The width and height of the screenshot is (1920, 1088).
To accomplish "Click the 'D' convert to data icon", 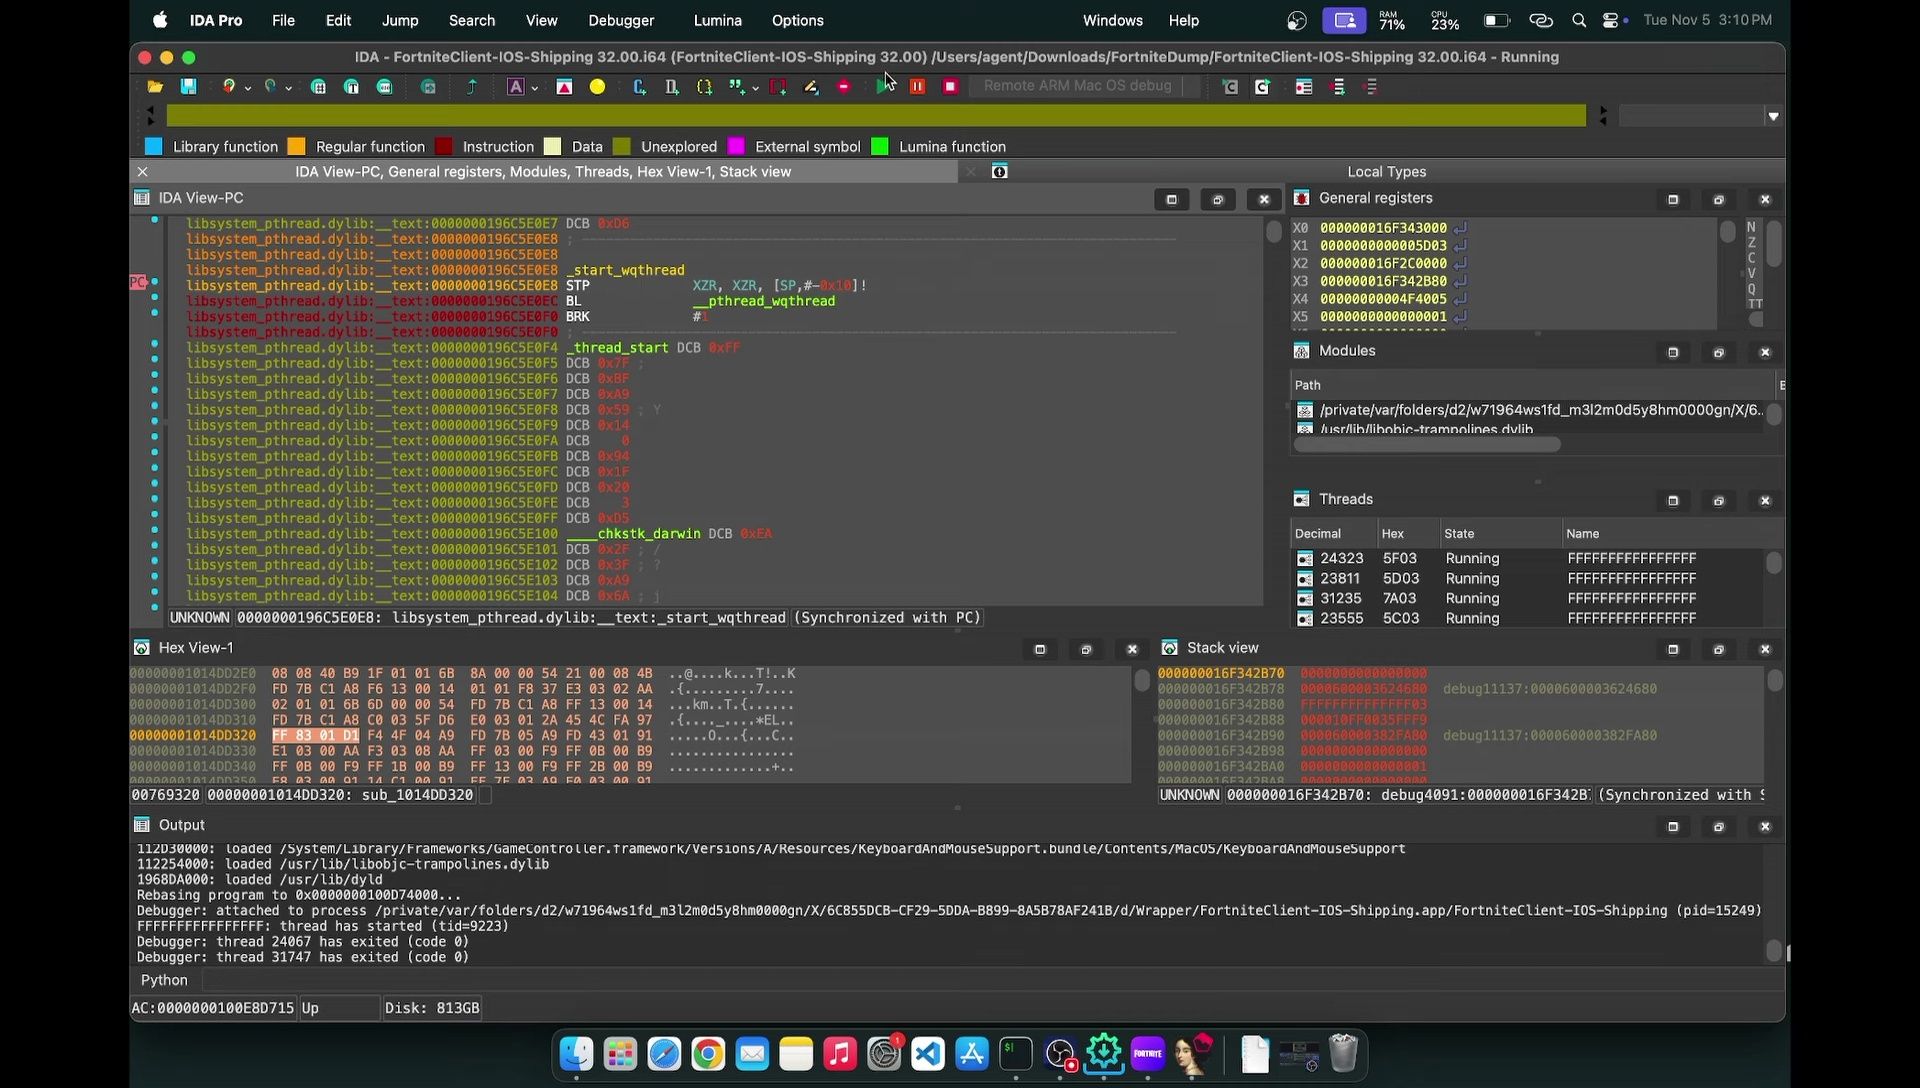I will (671, 87).
